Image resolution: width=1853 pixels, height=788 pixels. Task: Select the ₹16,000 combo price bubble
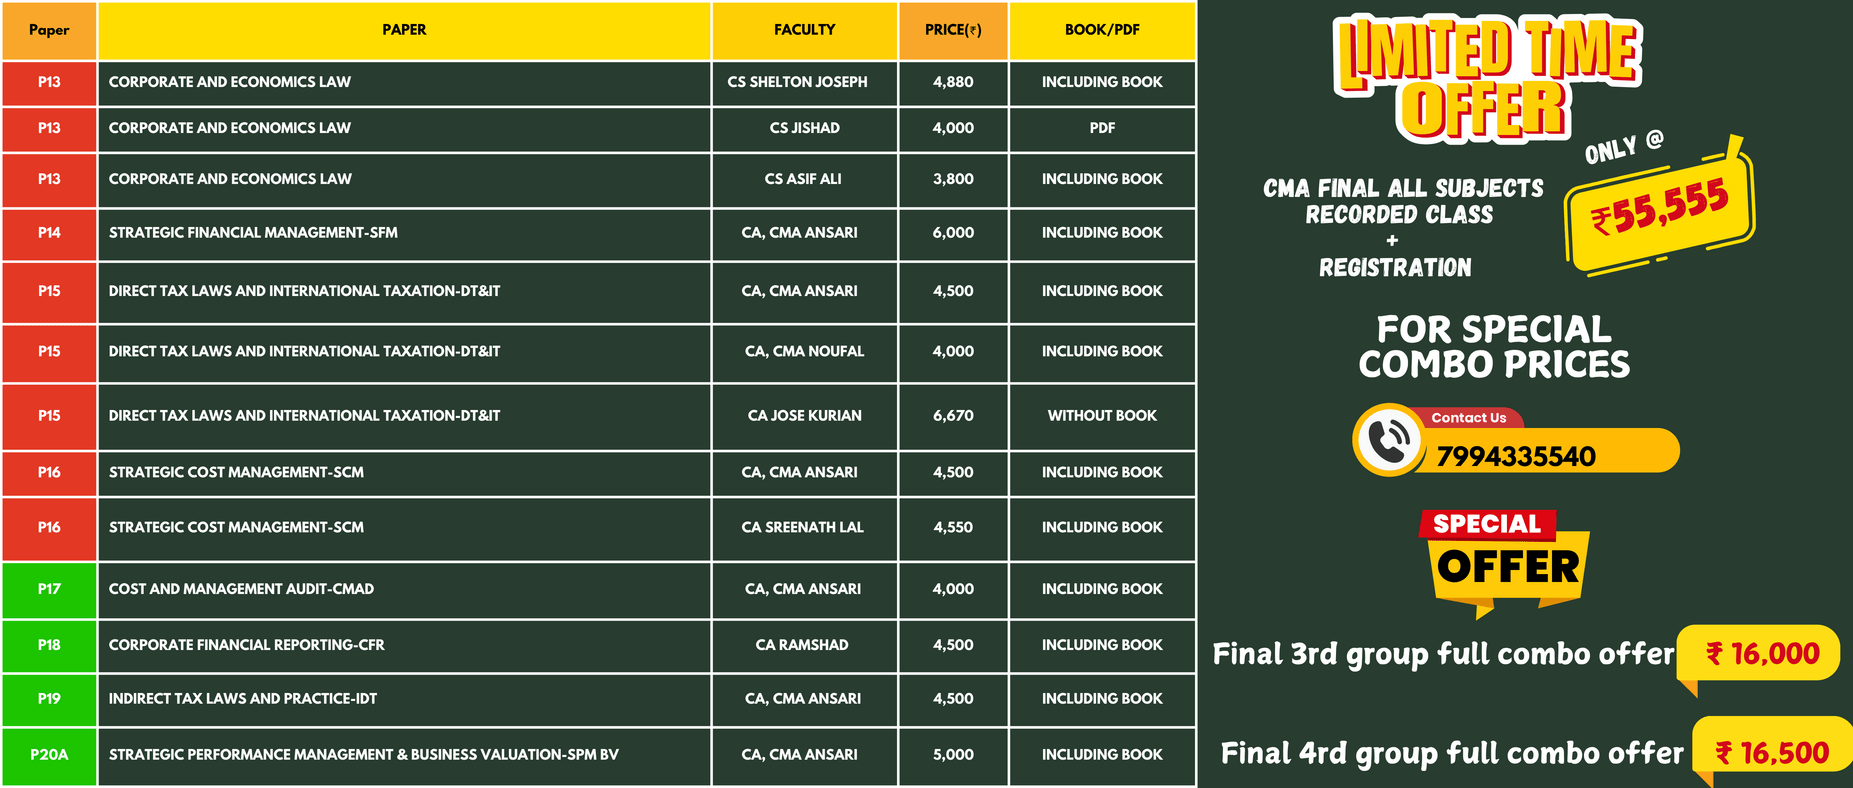point(1759,656)
